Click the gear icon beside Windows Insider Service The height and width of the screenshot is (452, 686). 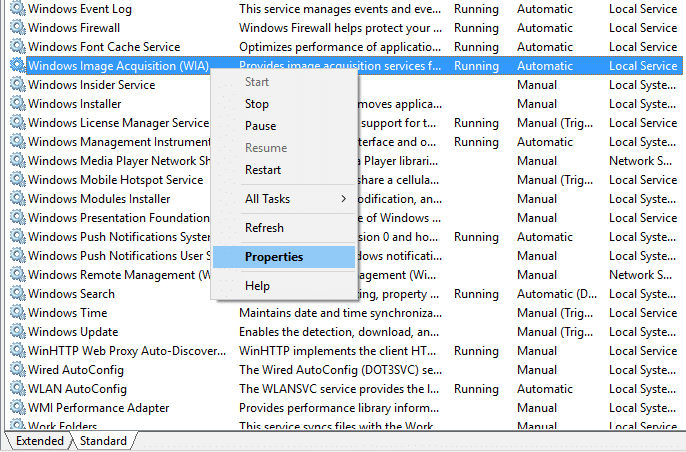tap(18, 84)
